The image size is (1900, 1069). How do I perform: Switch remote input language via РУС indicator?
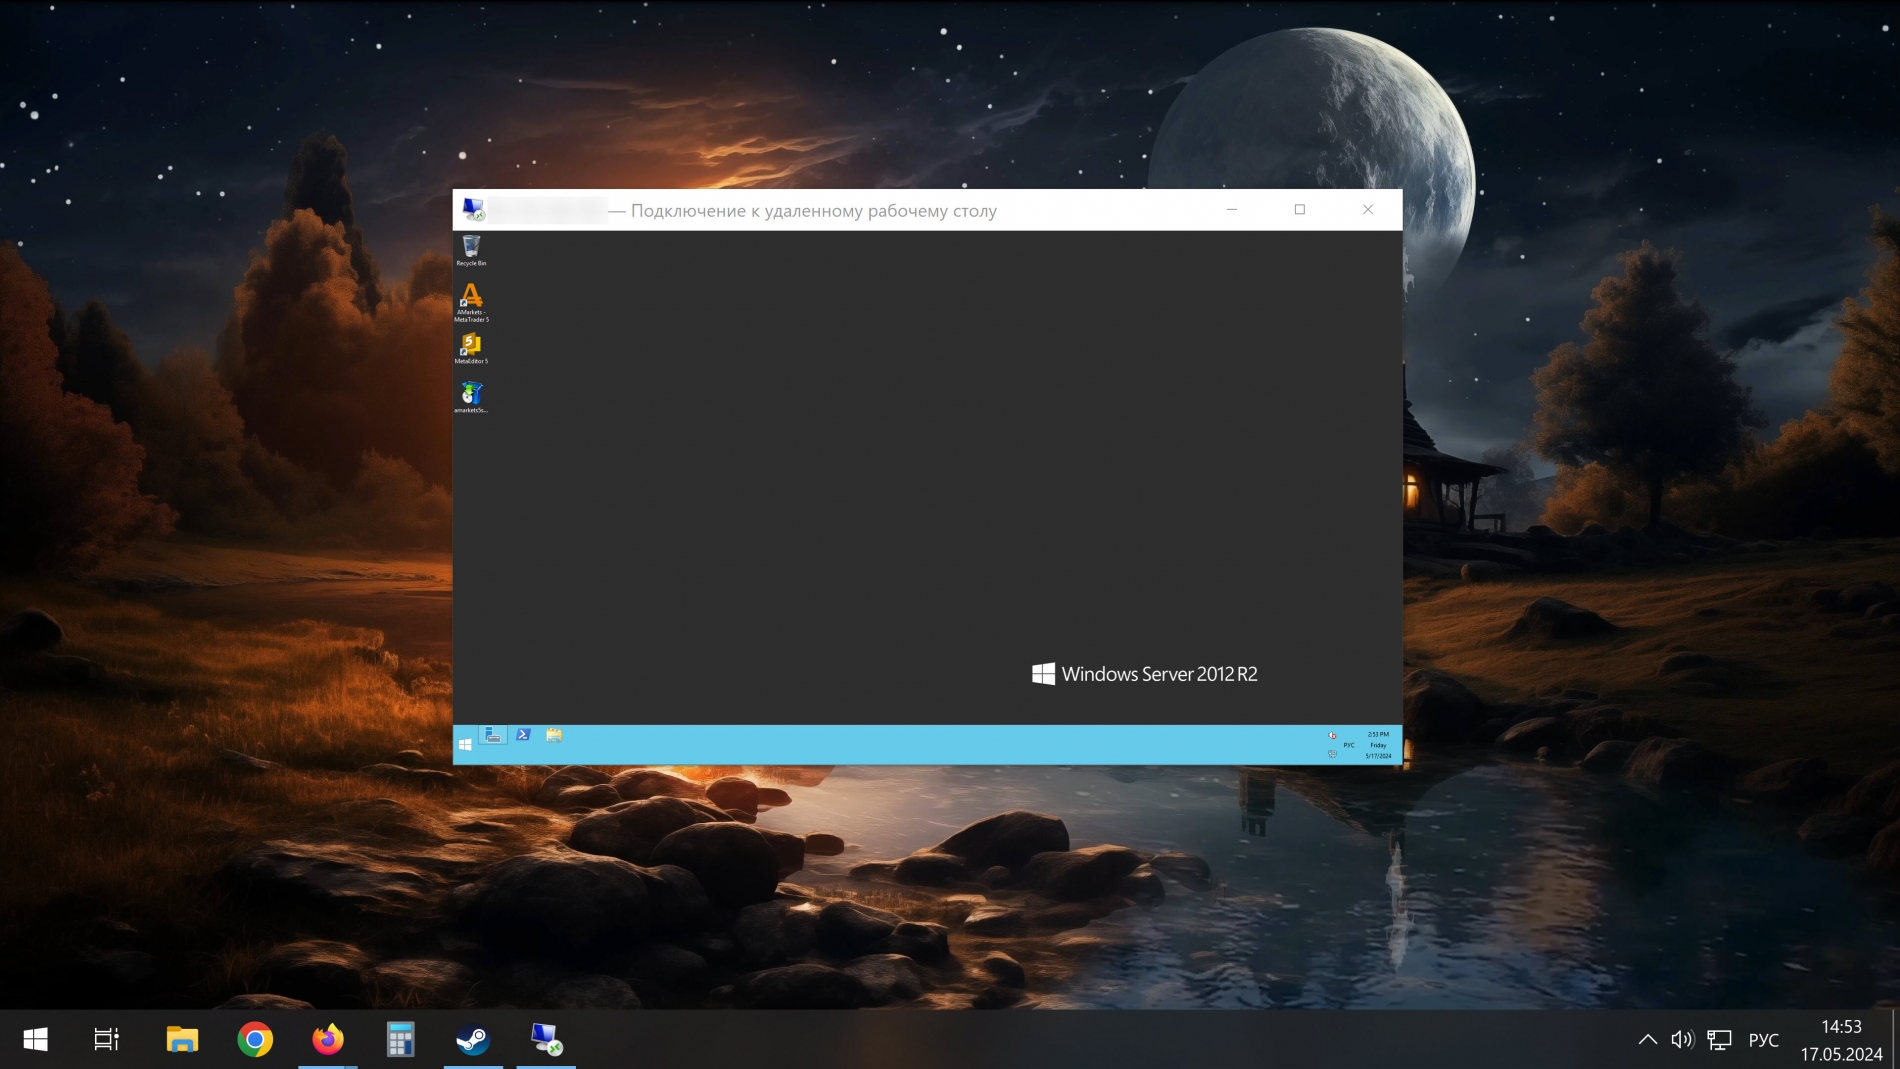click(x=1349, y=745)
